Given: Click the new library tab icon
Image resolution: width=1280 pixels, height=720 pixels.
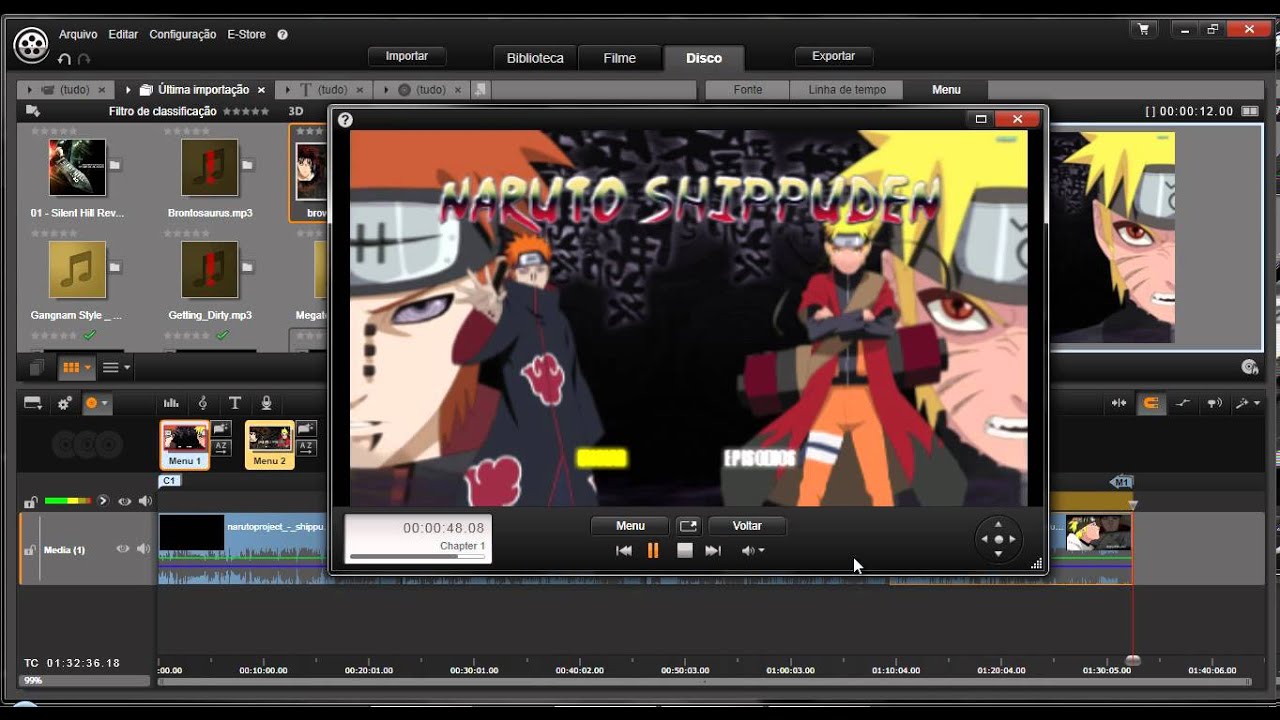Looking at the screenshot, I should tap(481, 89).
